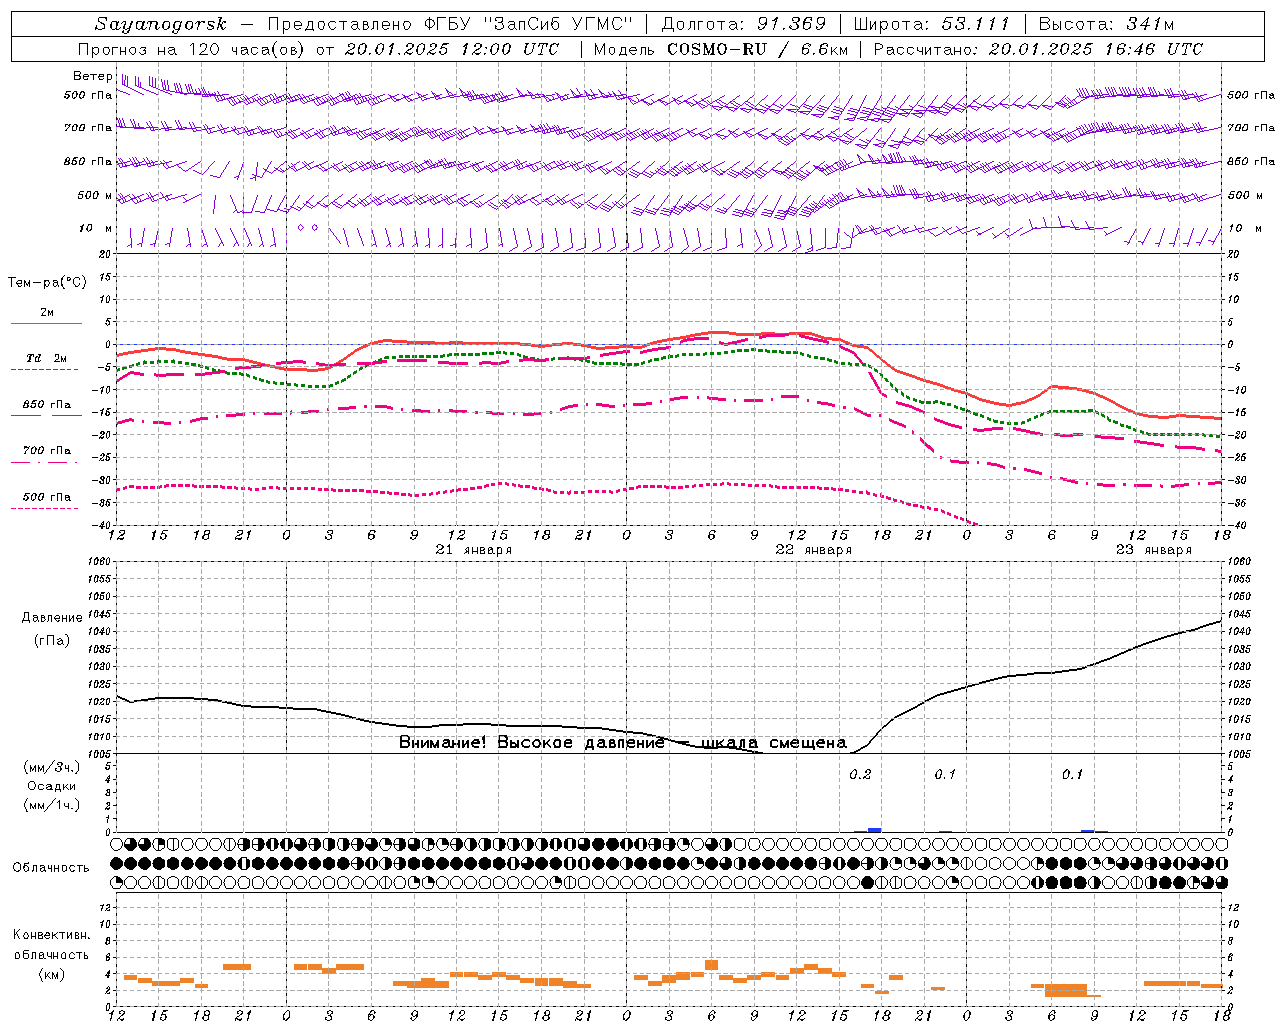Click the 'Конвективн.' convective label
This screenshot has height=1024, width=1280.
click(52, 935)
